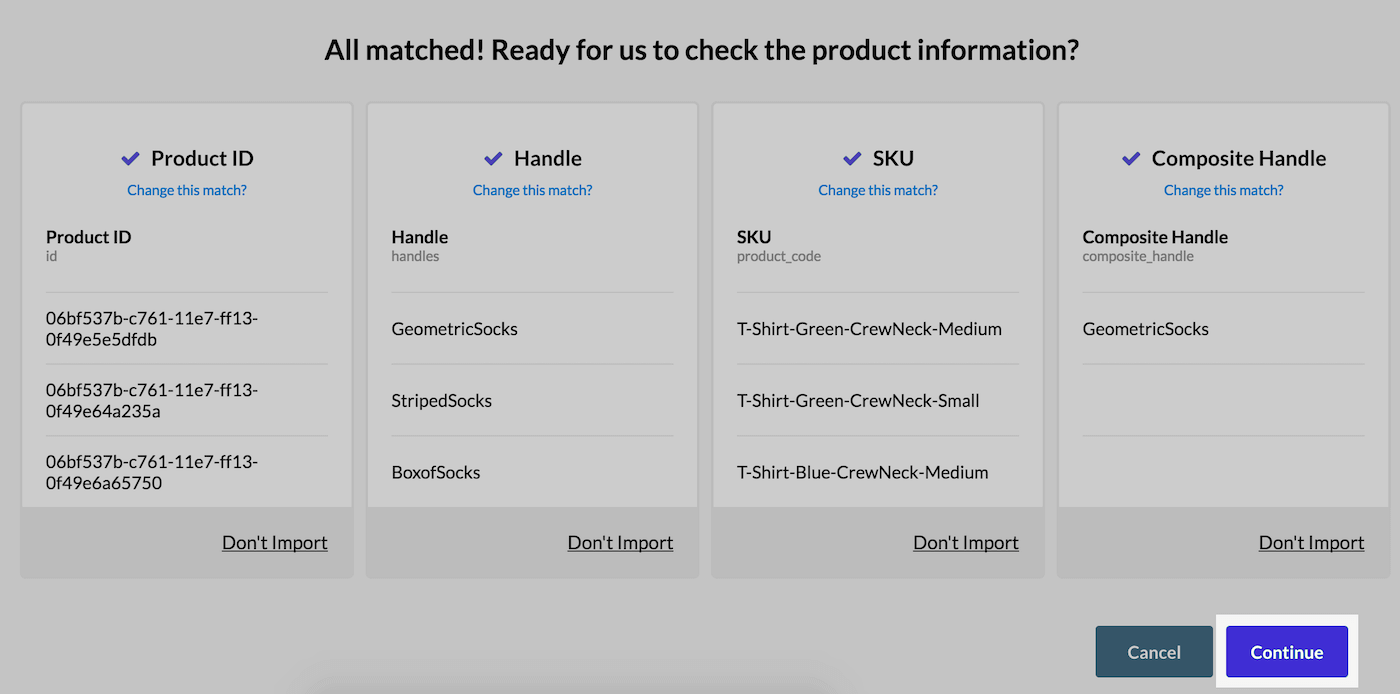Screen dimensions: 1400x694
Task: Change the match for the Handle column
Action: tap(532, 190)
